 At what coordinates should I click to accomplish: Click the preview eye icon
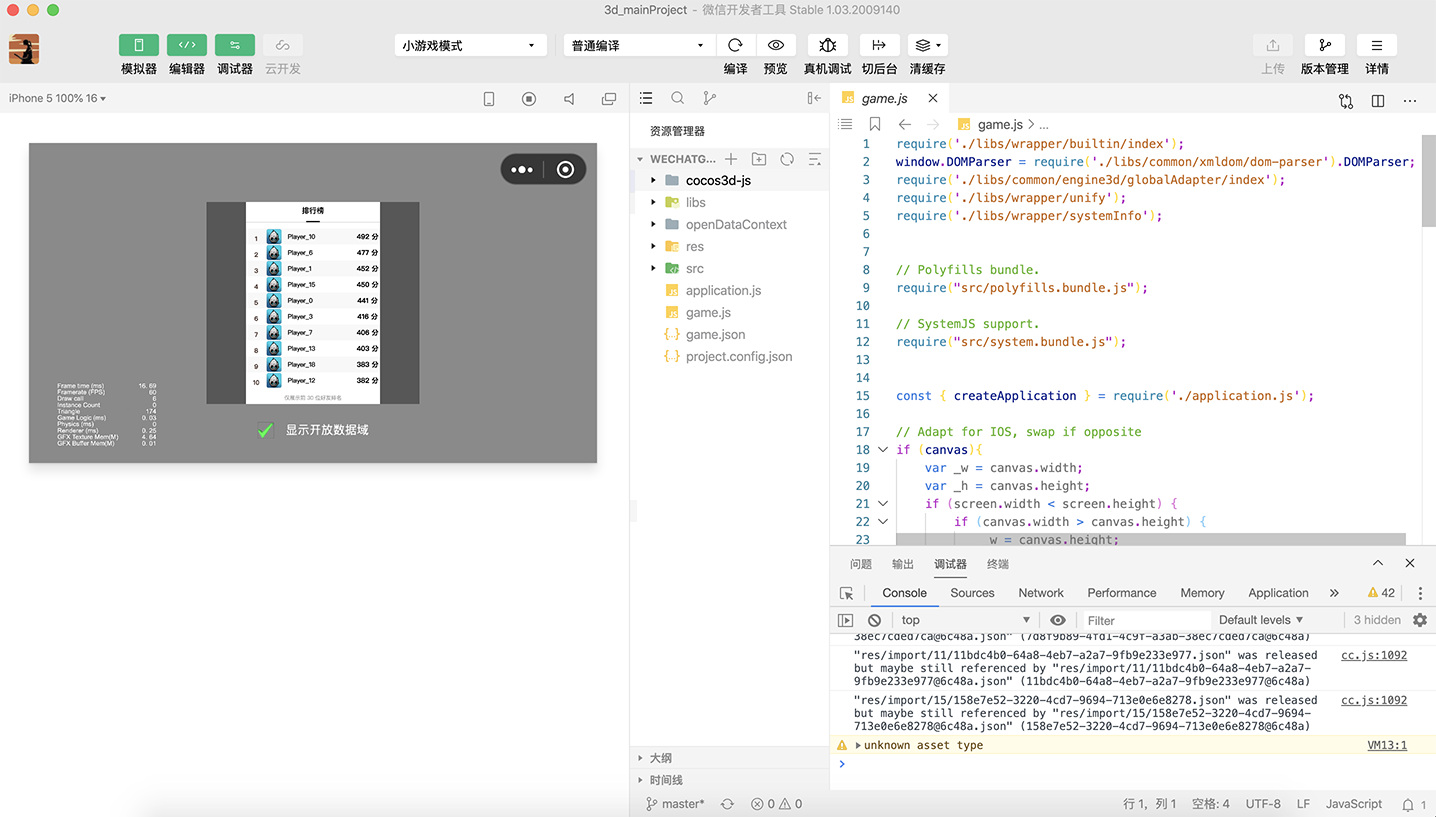[775, 45]
